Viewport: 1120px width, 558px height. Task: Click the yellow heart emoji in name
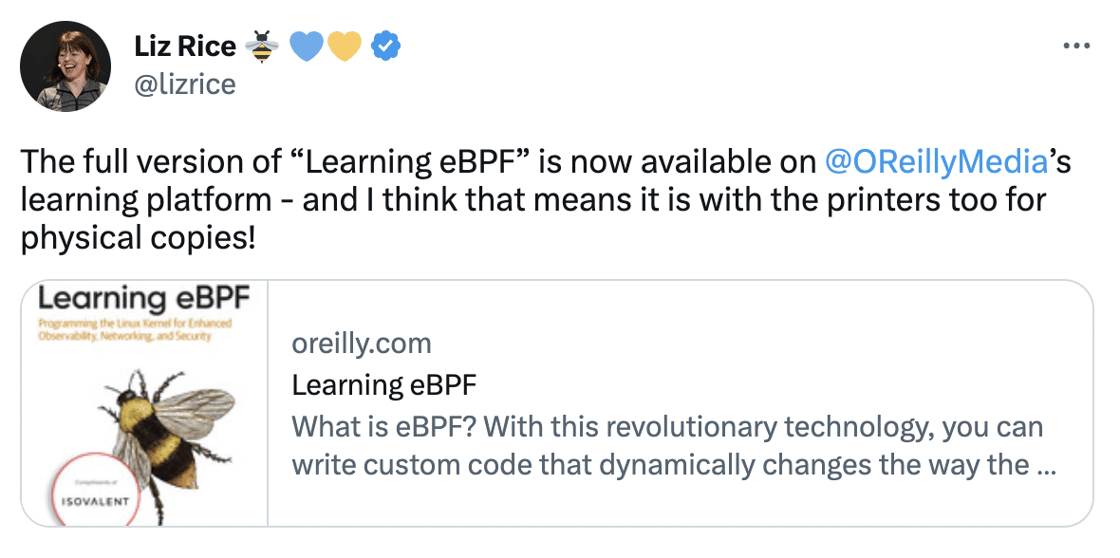coord(343,46)
